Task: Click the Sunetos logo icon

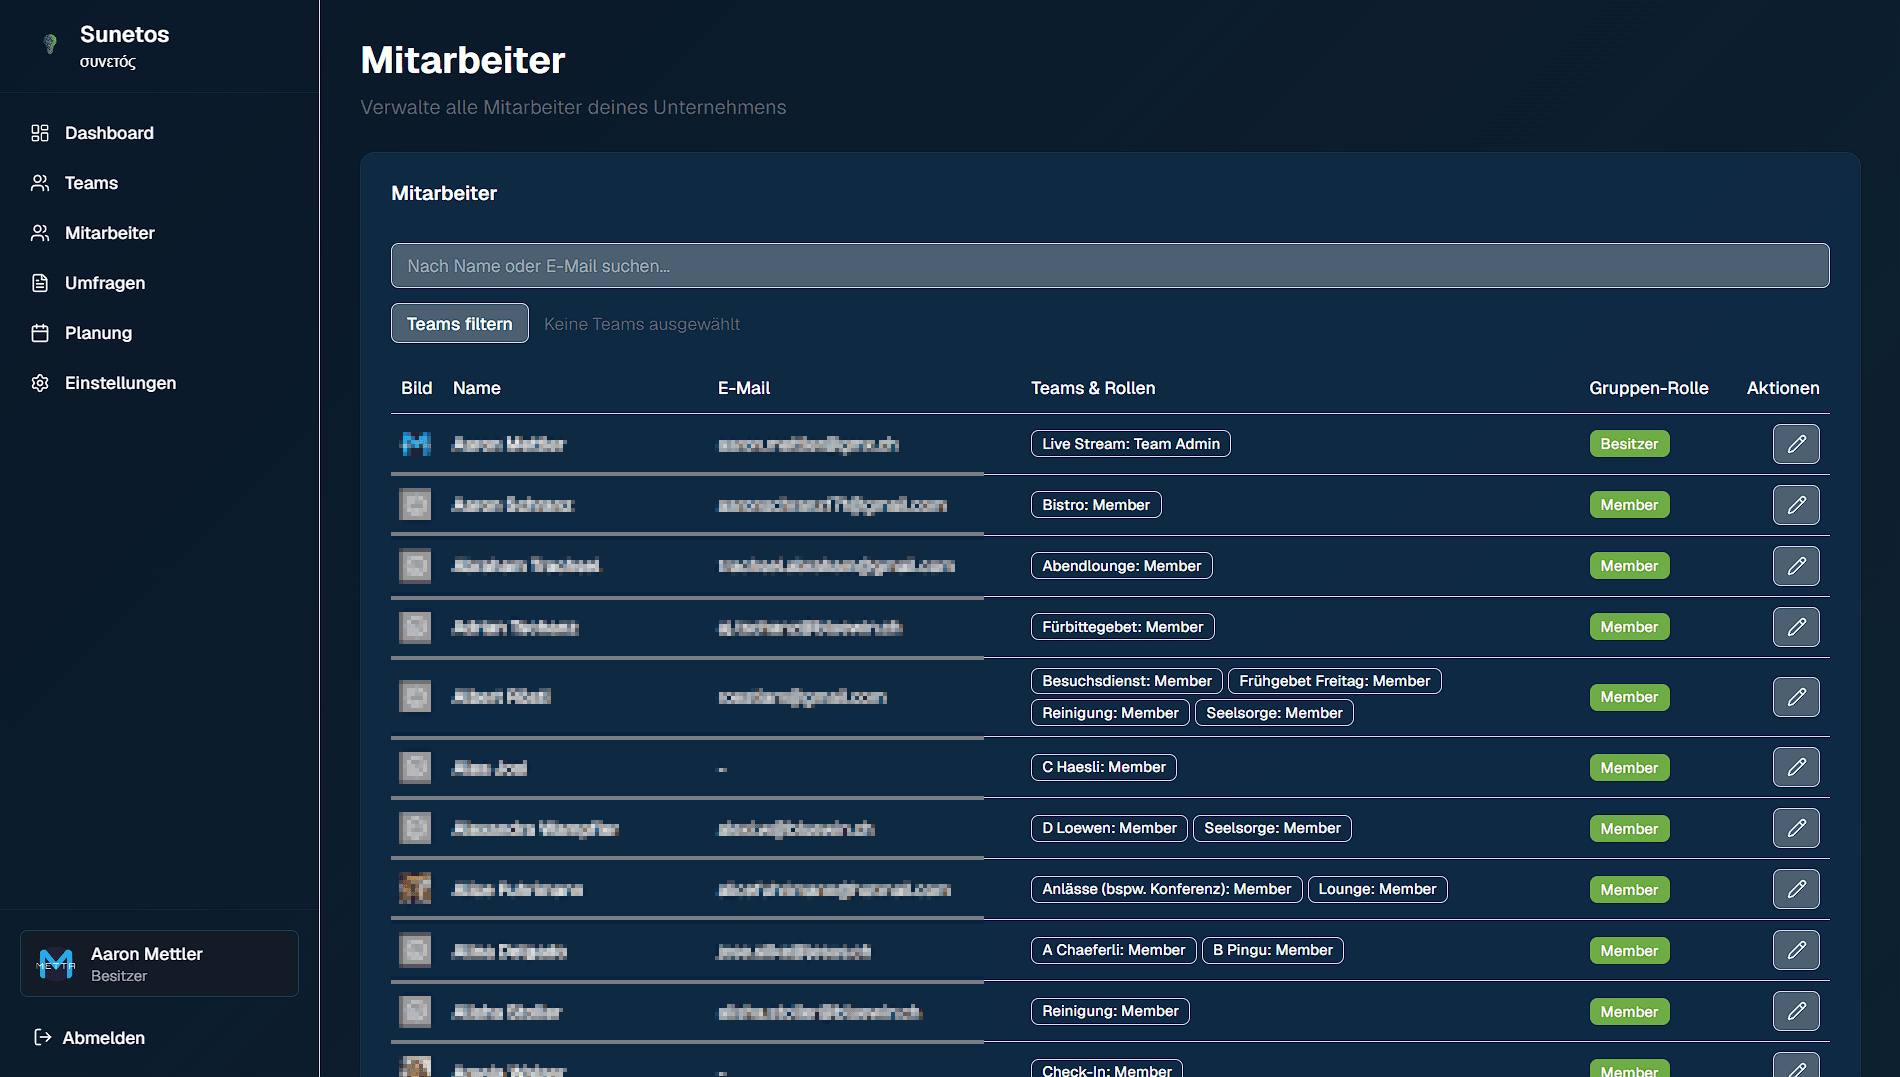Action: click(x=50, y=44)
